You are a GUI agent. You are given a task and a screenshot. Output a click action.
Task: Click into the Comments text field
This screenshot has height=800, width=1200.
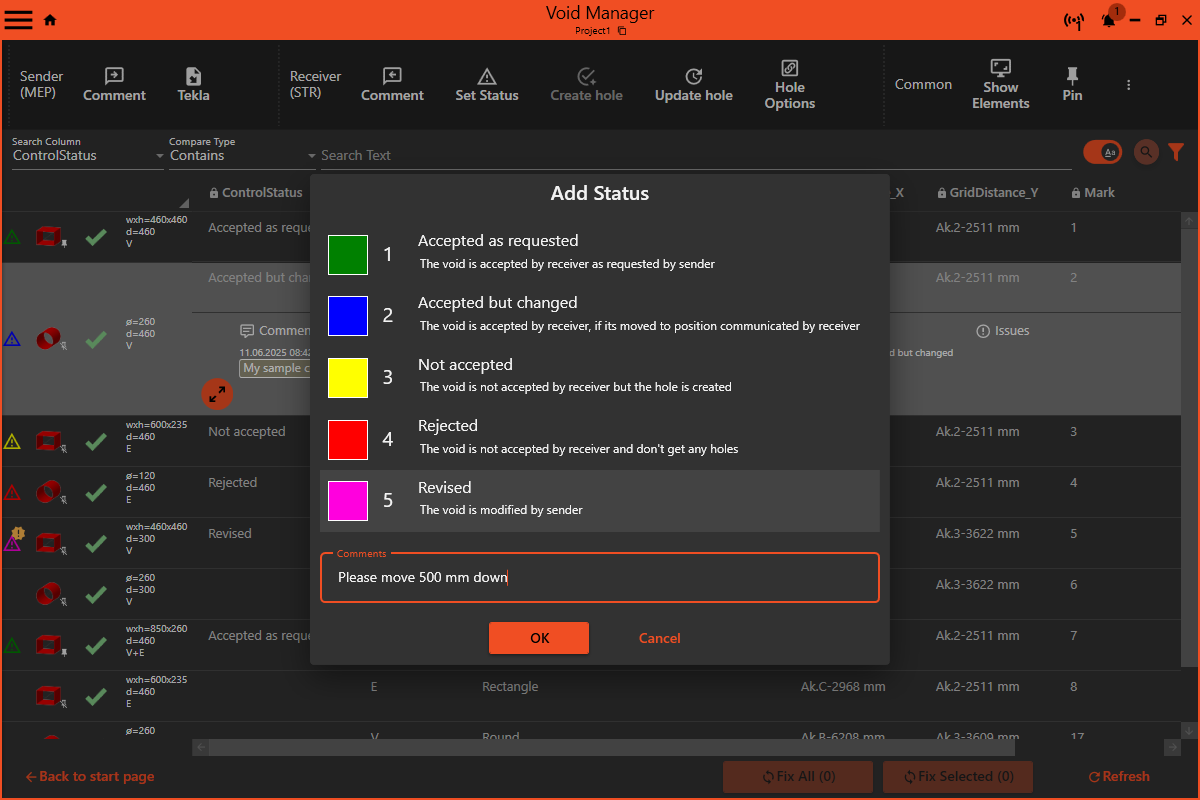tap(600, 577)
